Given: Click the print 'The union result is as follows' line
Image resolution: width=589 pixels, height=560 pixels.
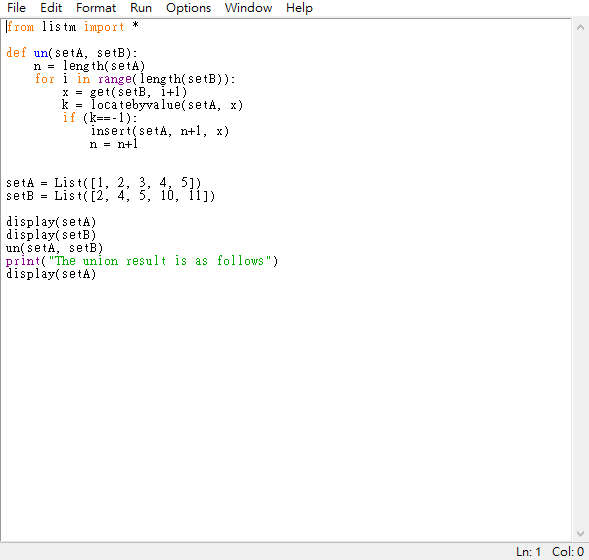Looking at the screenshot, I should (142, 261).
